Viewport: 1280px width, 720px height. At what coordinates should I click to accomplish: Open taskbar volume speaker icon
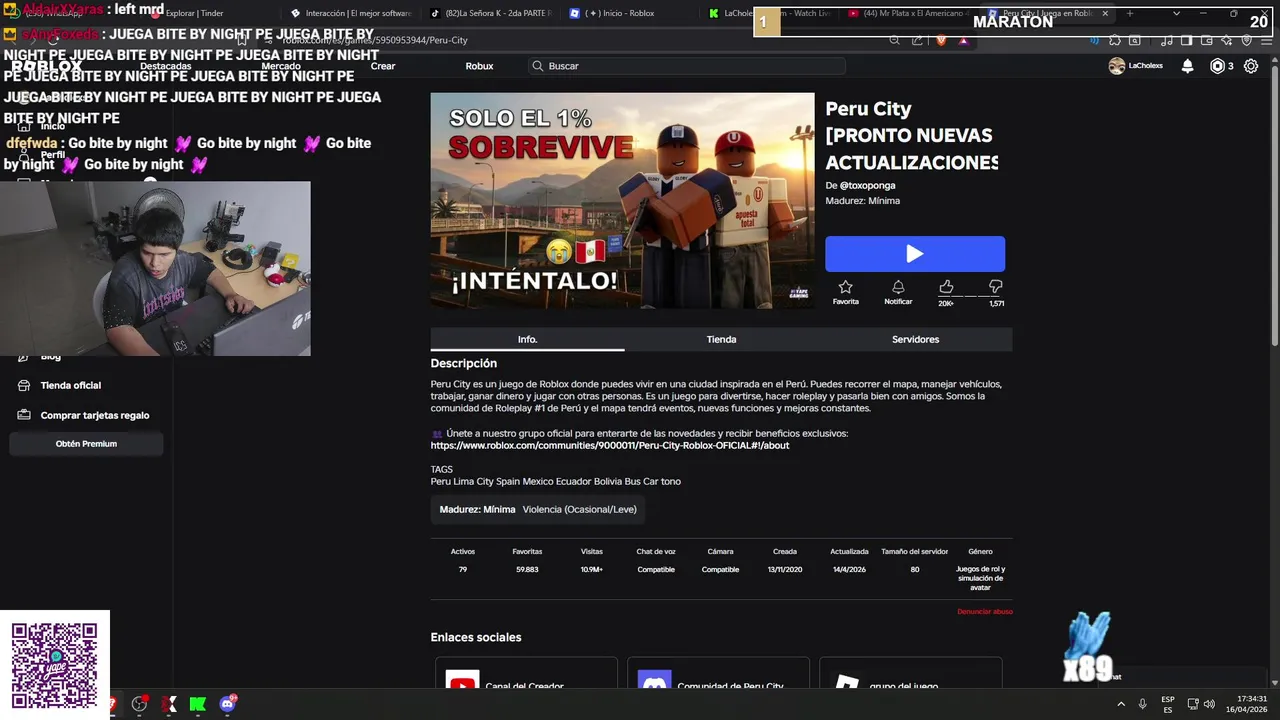click(1209, 704)
